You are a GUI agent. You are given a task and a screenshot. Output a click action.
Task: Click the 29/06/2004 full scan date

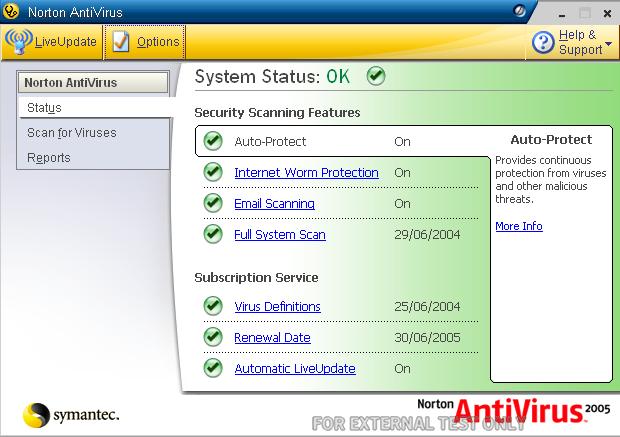[427, 235]
